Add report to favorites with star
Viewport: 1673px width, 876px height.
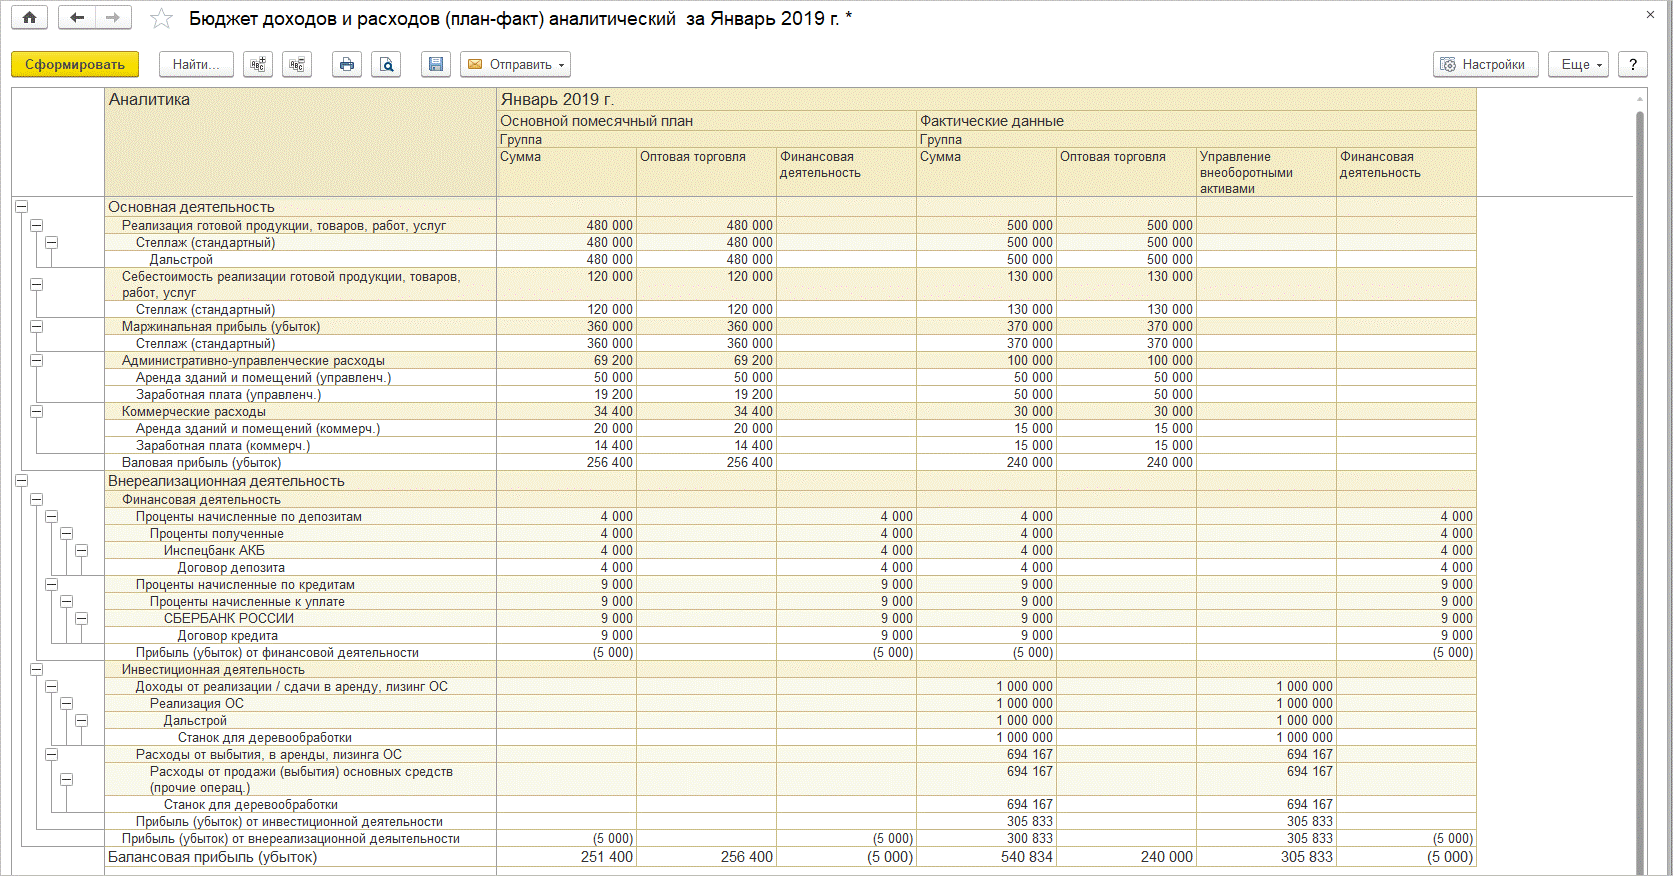[x=161, y=18]
